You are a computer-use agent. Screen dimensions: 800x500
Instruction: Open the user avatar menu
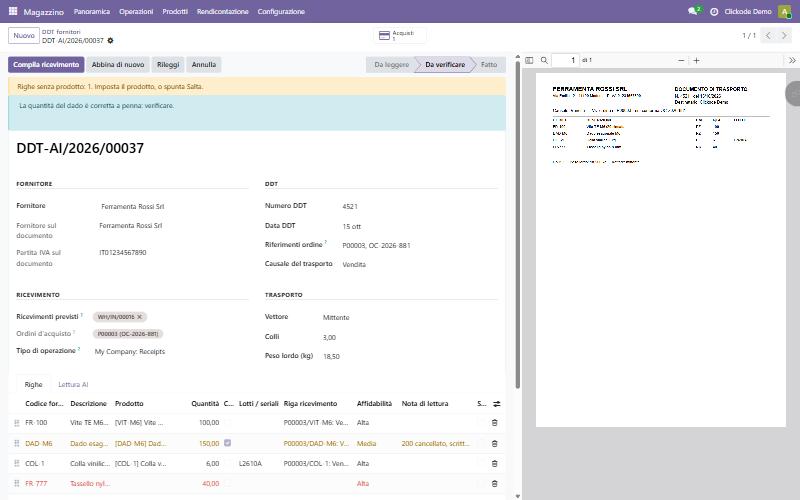[x=784, y=11]
